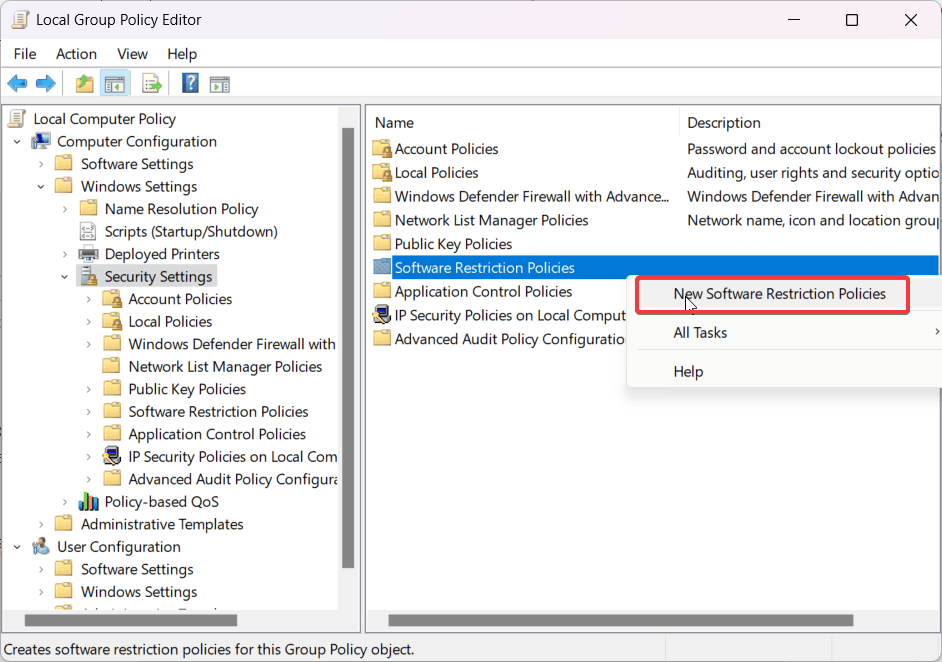Open the Action menu
Image resolution: width=942 pixels, height=662 pixels.
(x=76, y=54)
